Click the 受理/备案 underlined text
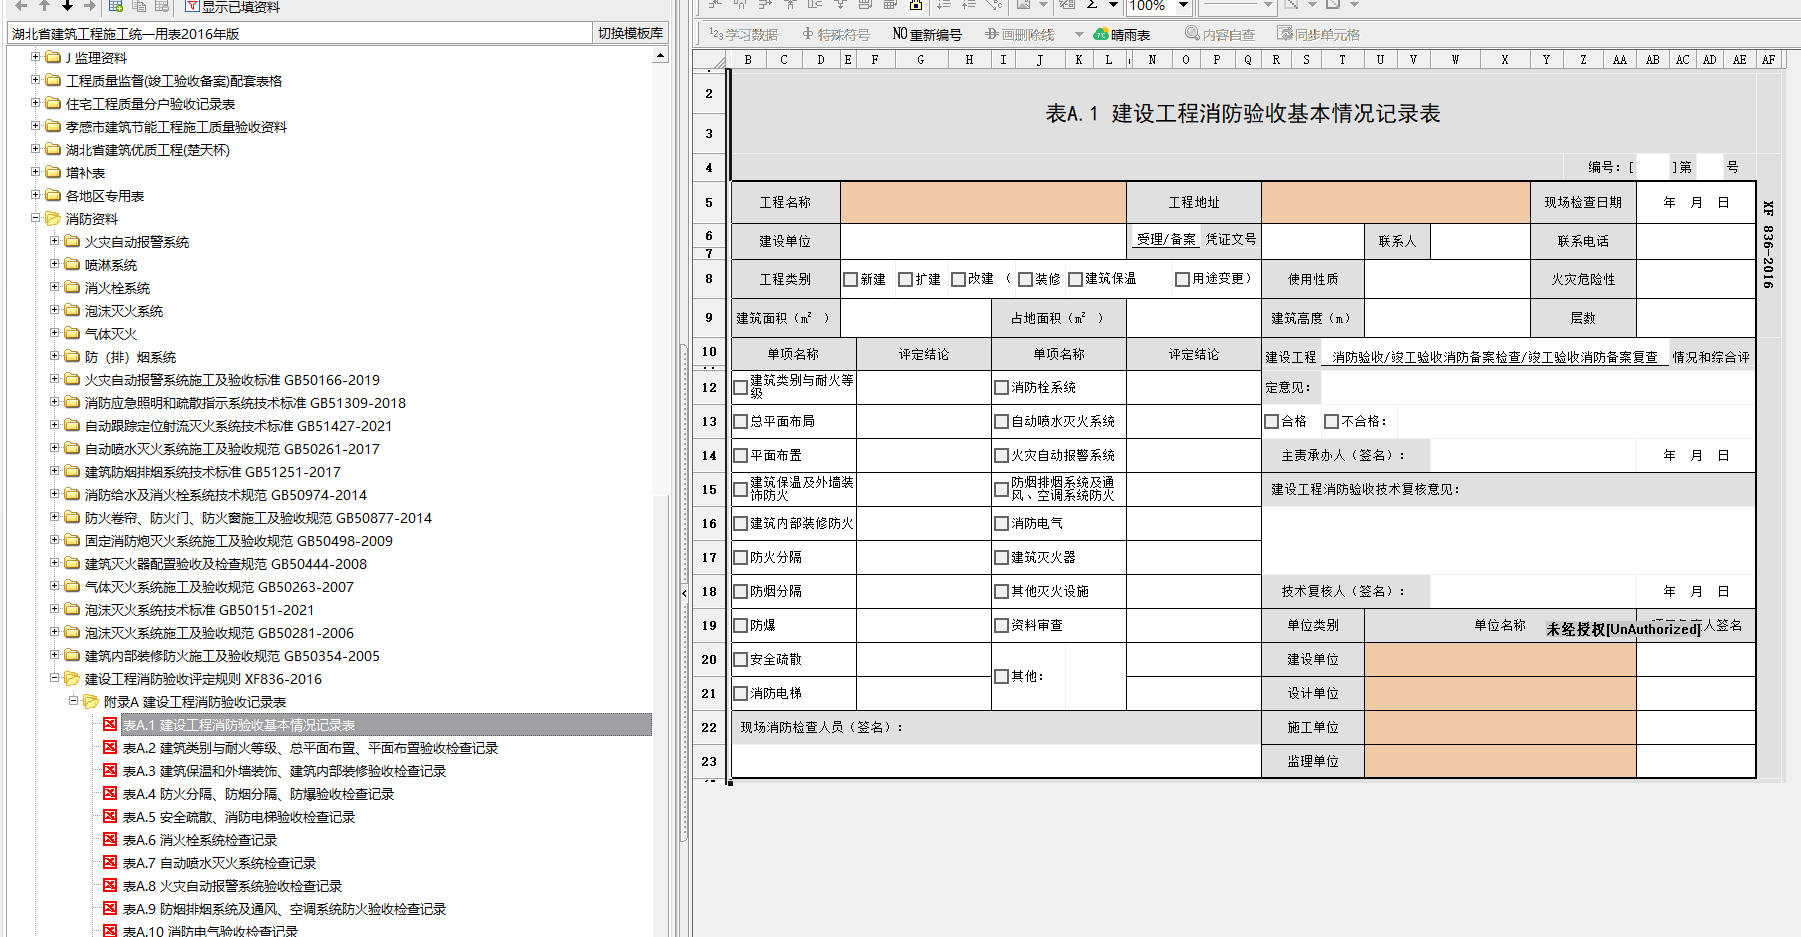 pyautogui.click(x=1165, y=240)
